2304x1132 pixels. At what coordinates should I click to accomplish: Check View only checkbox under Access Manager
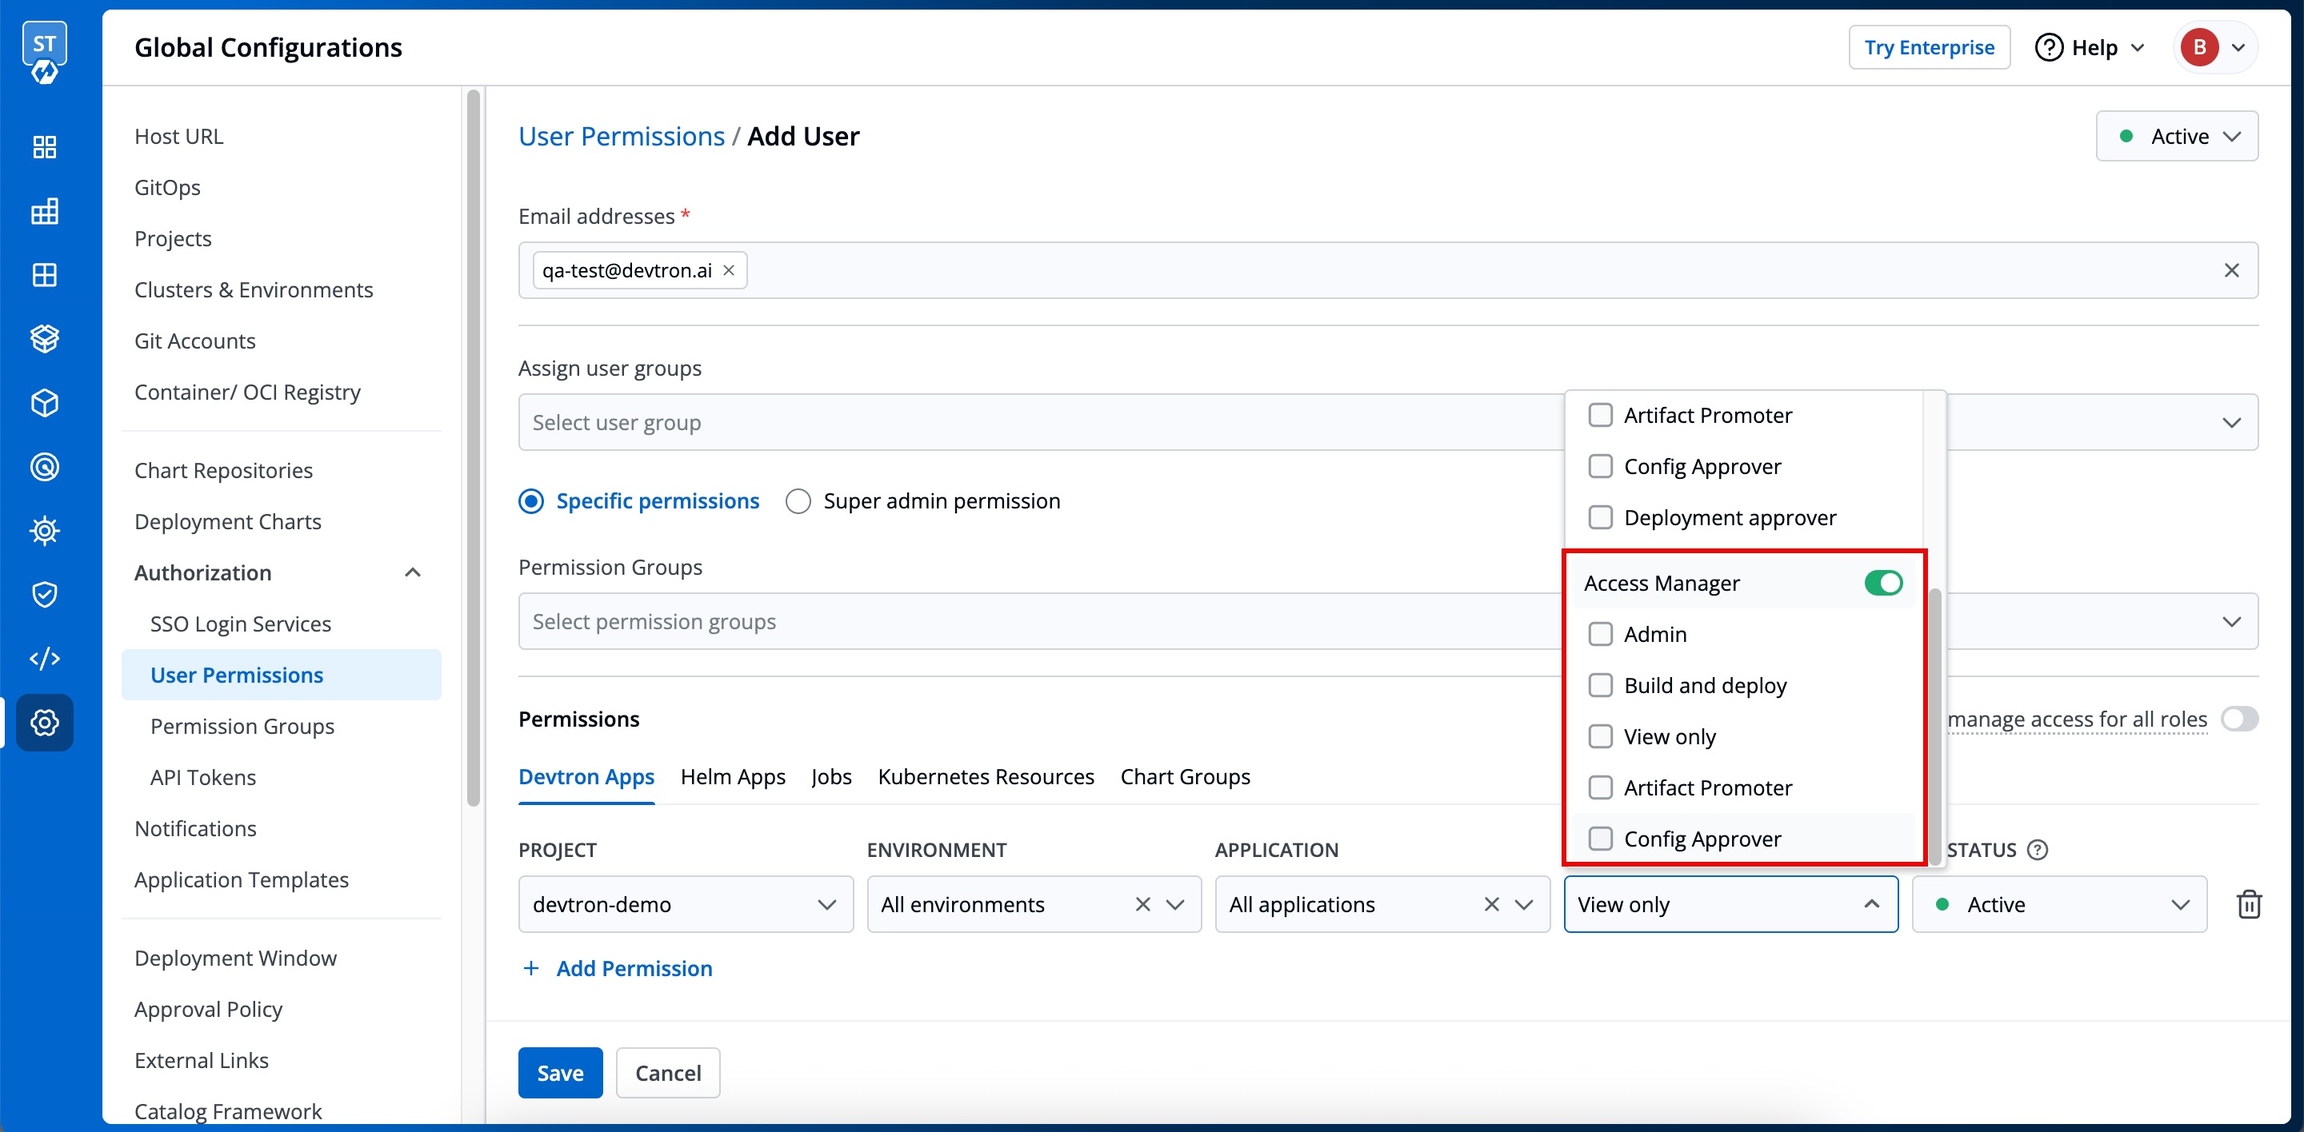tap(1600, 736)
